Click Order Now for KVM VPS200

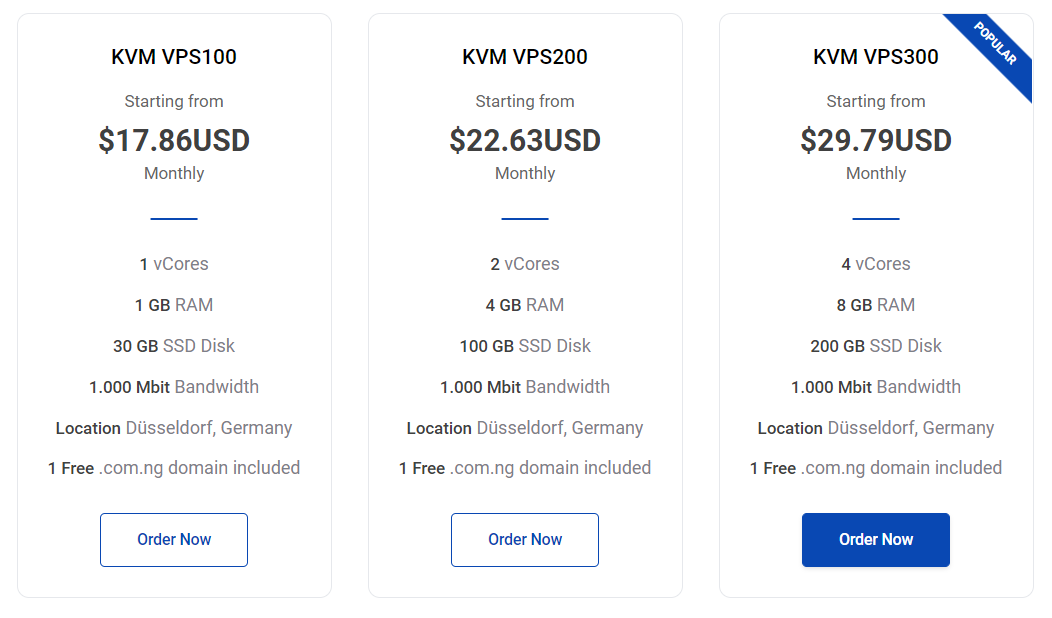pos(525,539)
